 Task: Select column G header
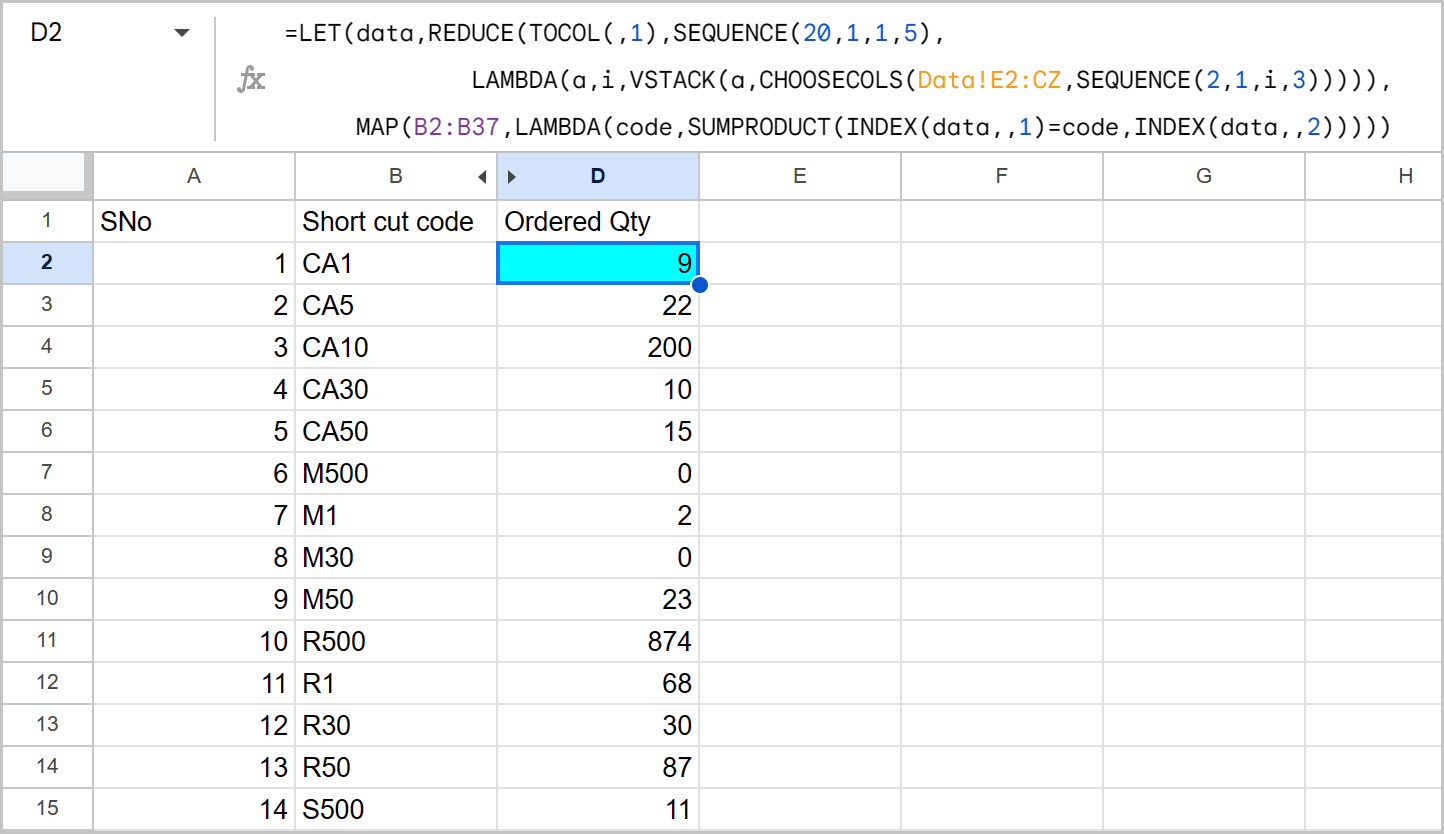[1204, 176]
